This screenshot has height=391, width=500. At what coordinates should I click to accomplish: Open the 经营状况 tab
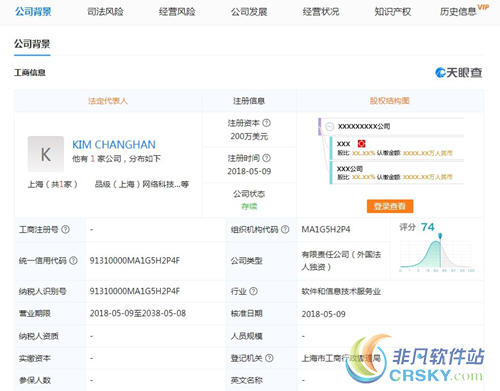click(x=321, y=12)
